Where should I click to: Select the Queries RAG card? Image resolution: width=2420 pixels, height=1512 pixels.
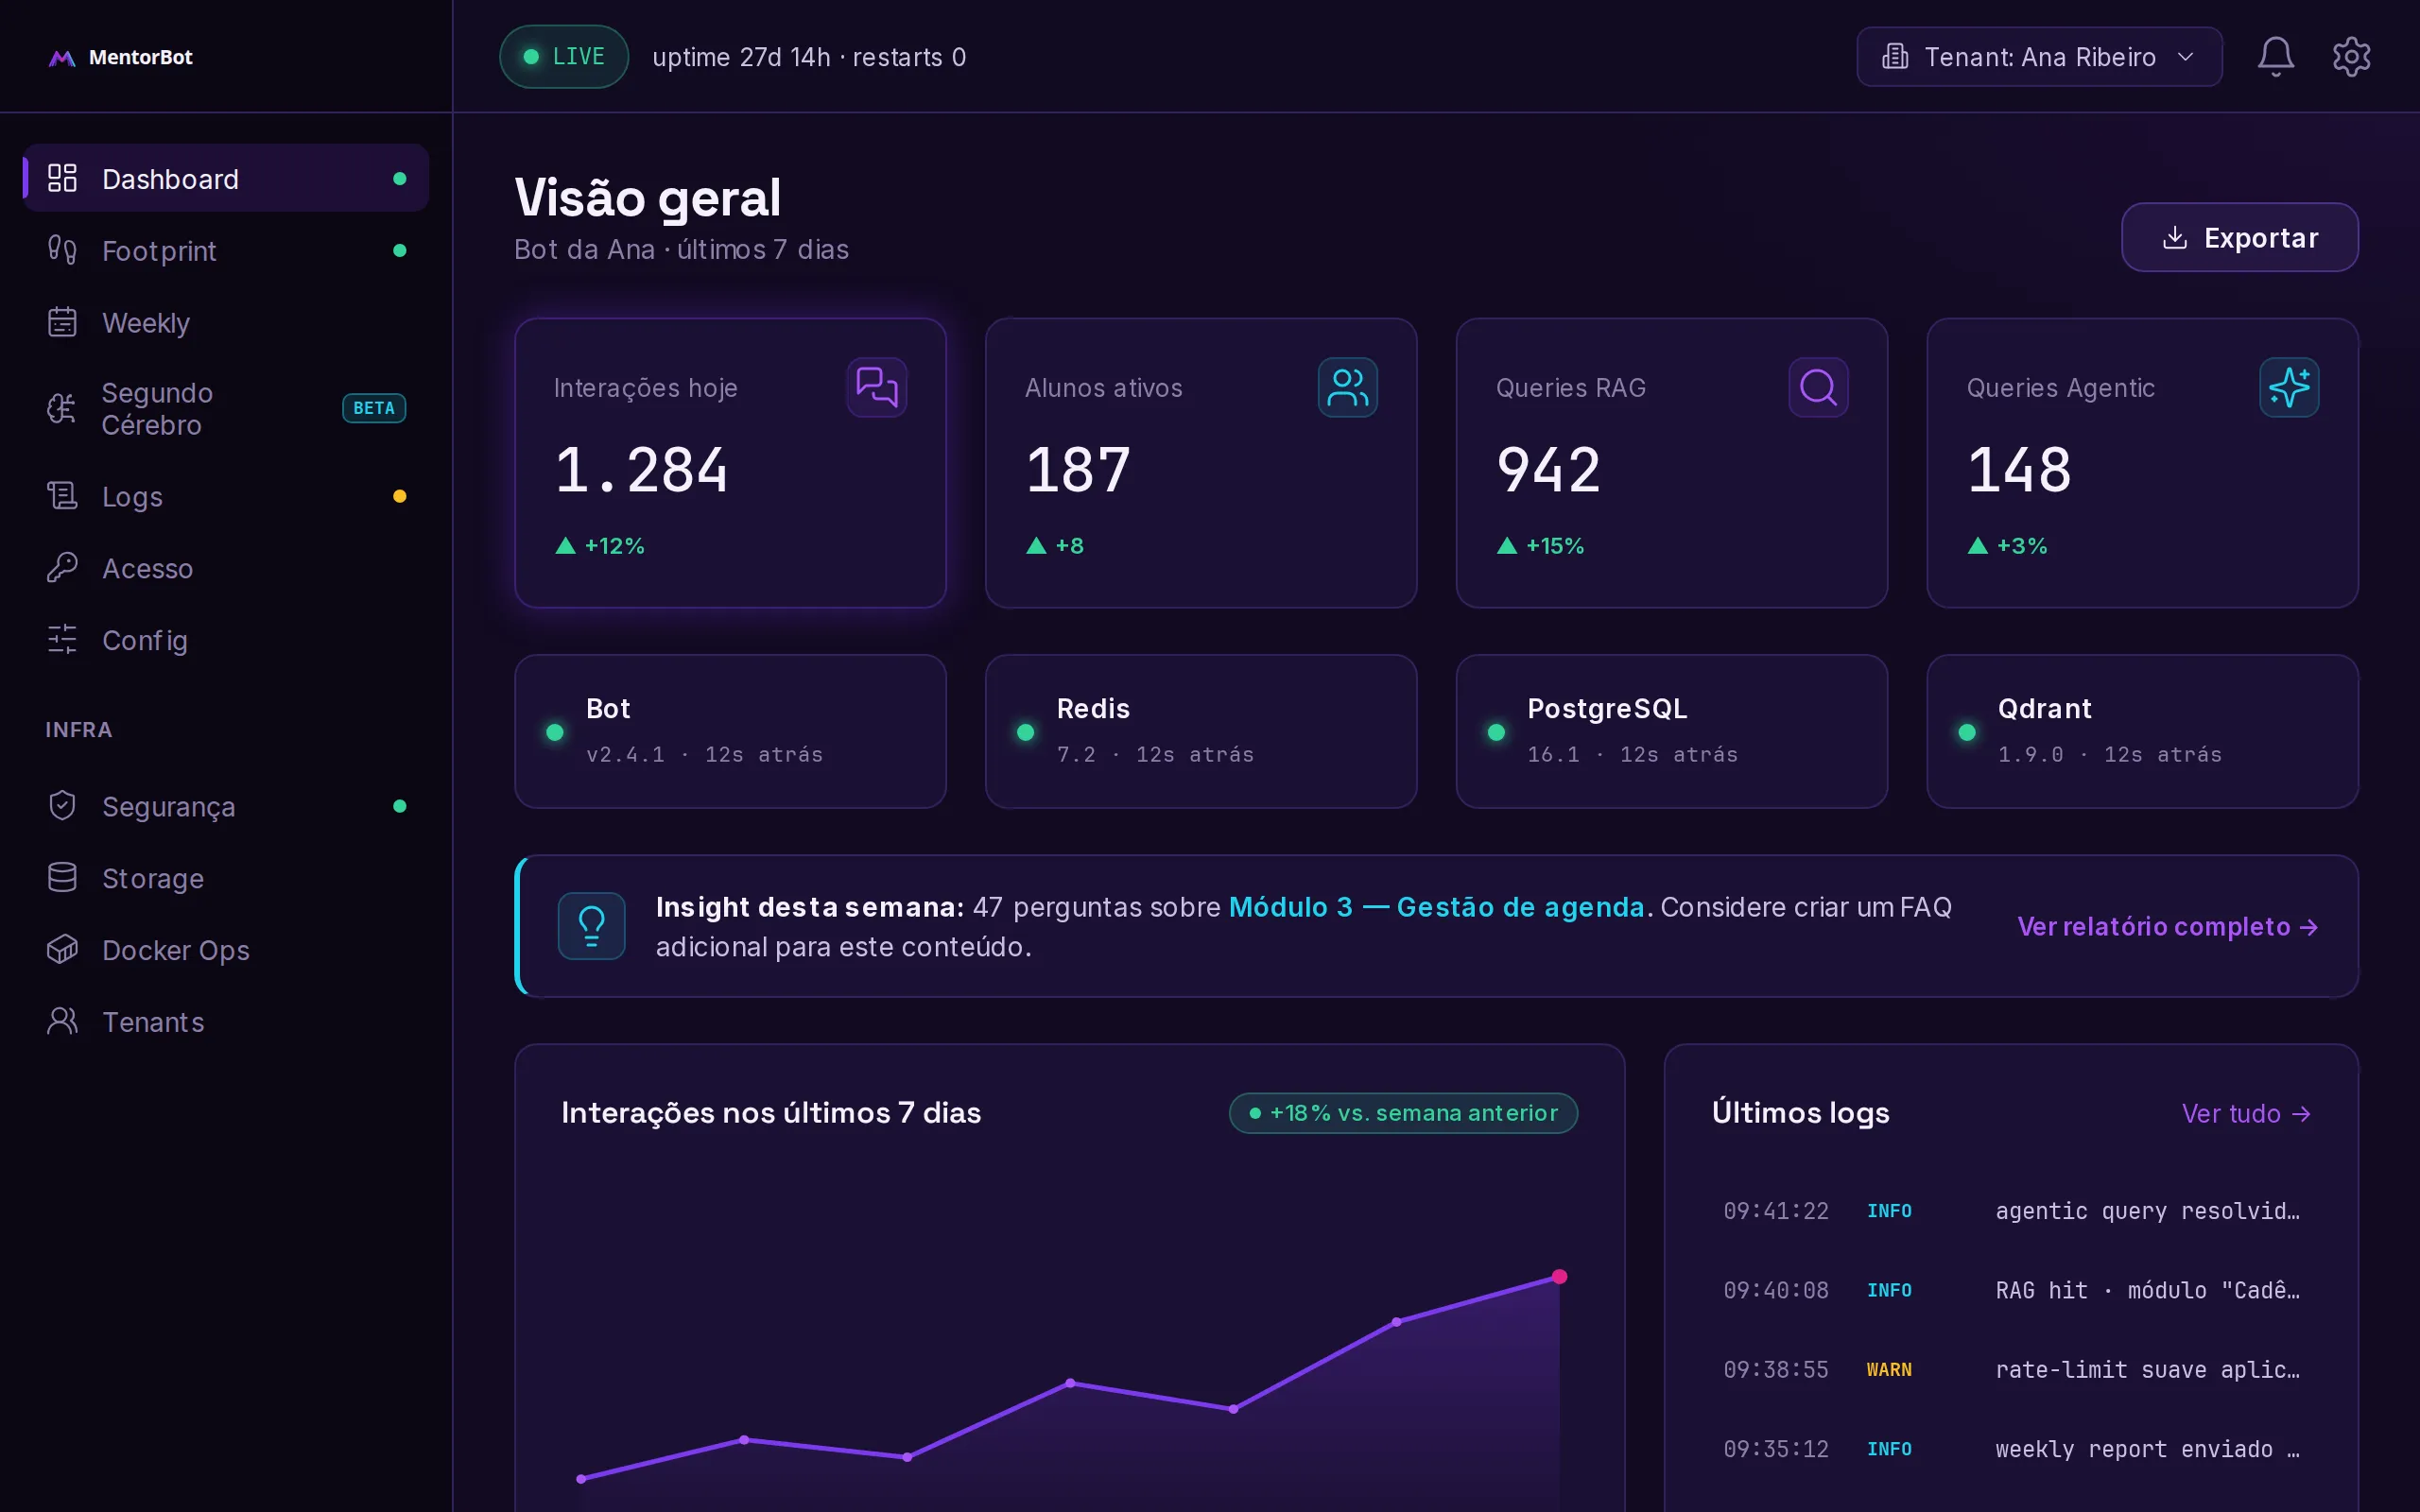click(1672, 463)
